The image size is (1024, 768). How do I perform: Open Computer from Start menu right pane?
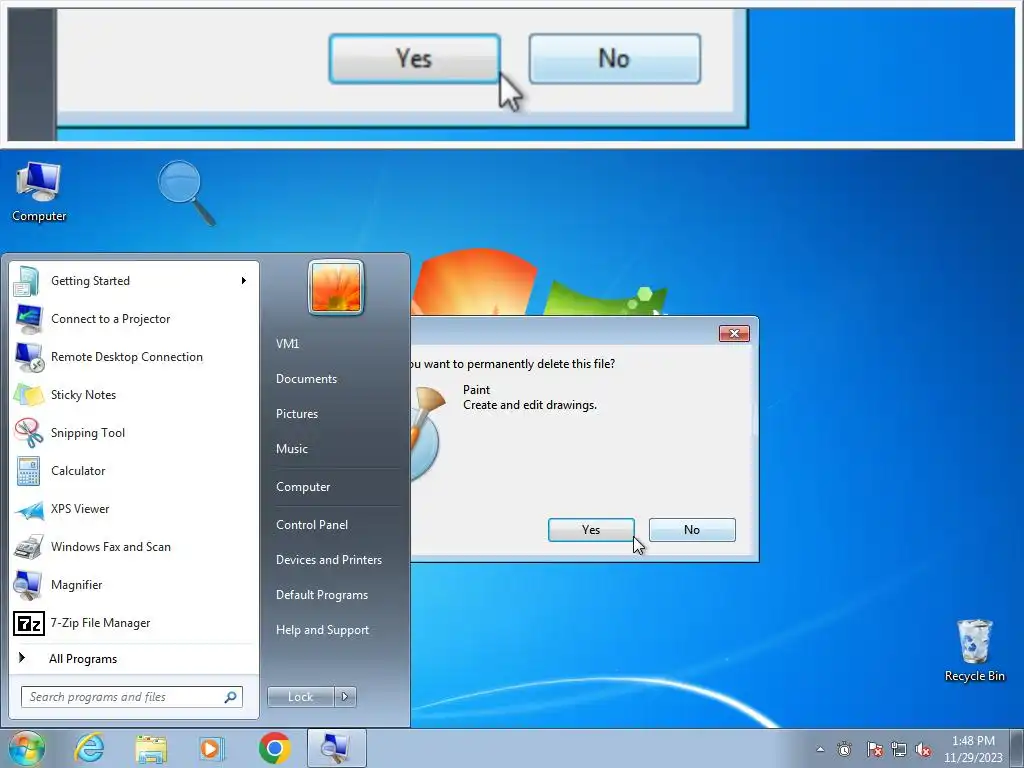303,487
